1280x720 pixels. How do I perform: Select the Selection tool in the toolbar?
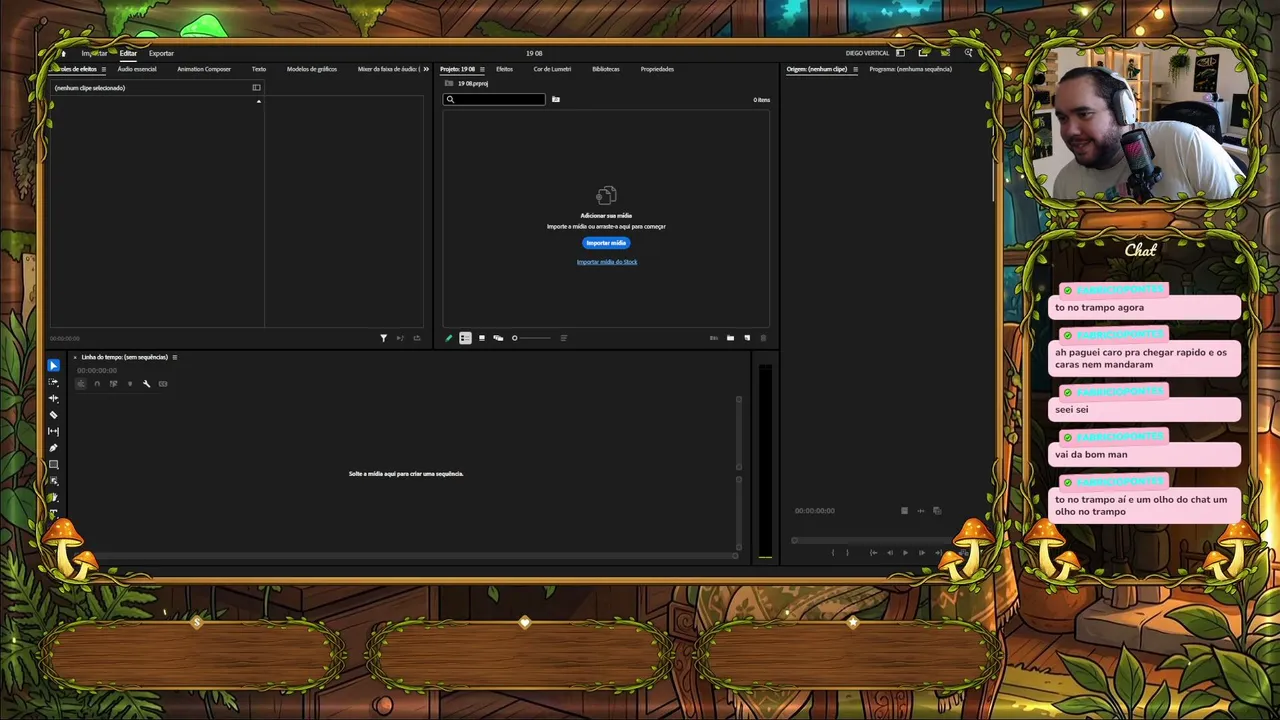[x=54, y=366]
